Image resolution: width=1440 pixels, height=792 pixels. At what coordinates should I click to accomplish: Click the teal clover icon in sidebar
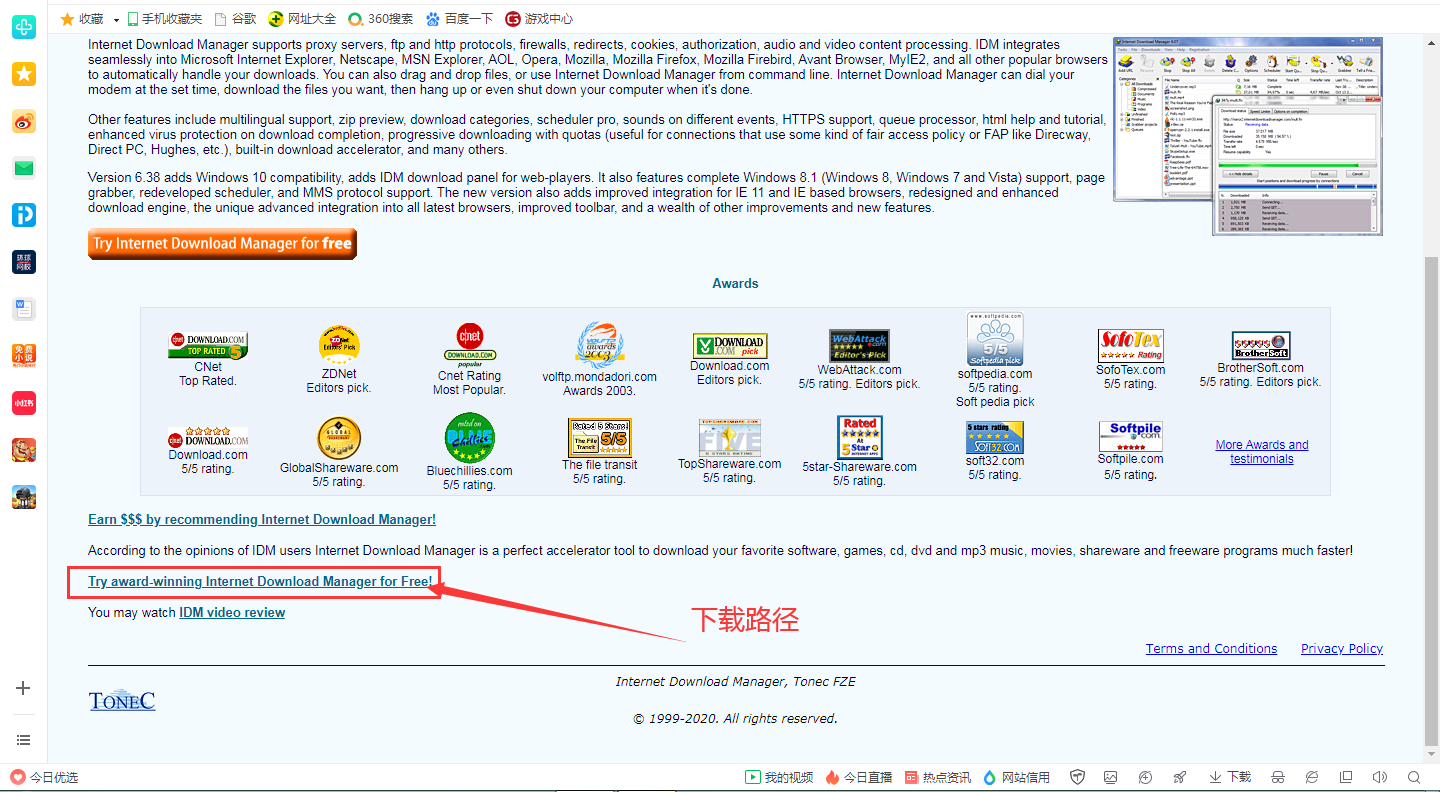[x=24, y=27]
